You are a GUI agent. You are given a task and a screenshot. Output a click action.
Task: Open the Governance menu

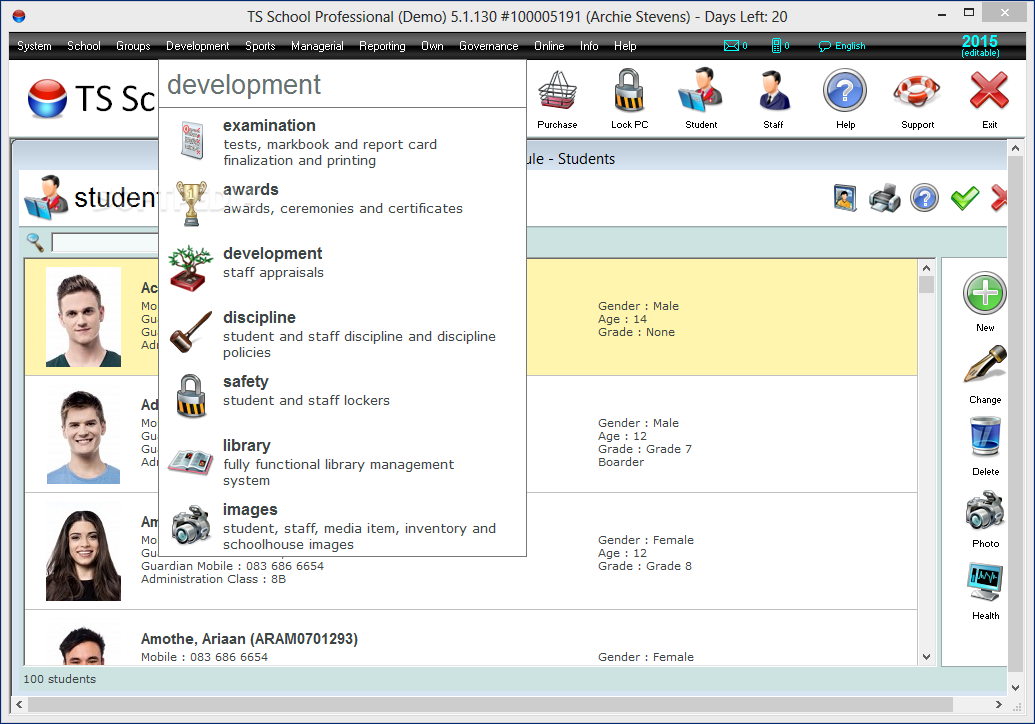coord(488,46)
